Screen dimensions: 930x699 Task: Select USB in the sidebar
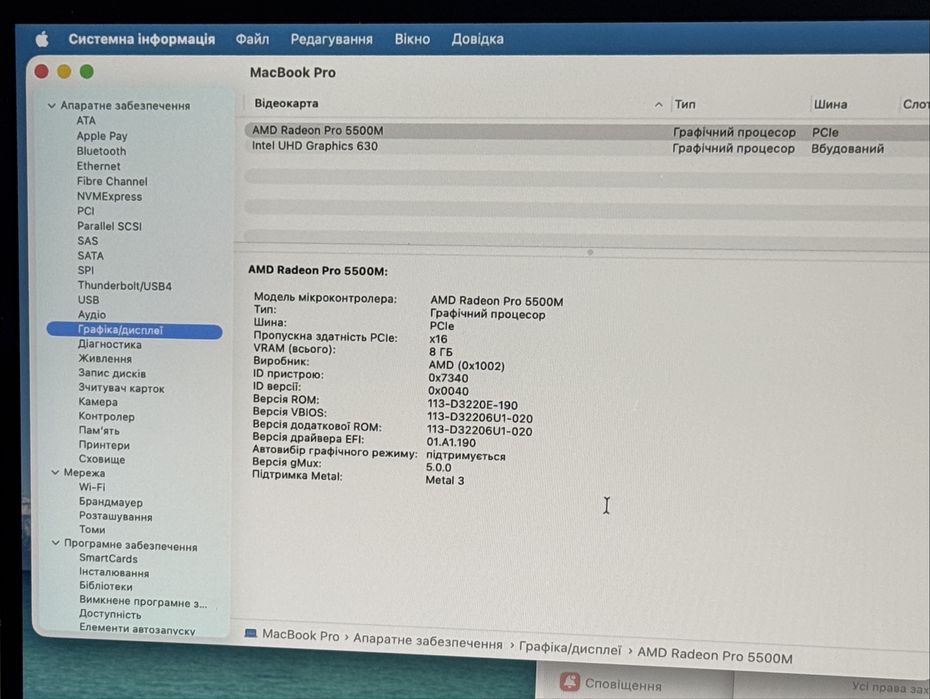[88, 300]
